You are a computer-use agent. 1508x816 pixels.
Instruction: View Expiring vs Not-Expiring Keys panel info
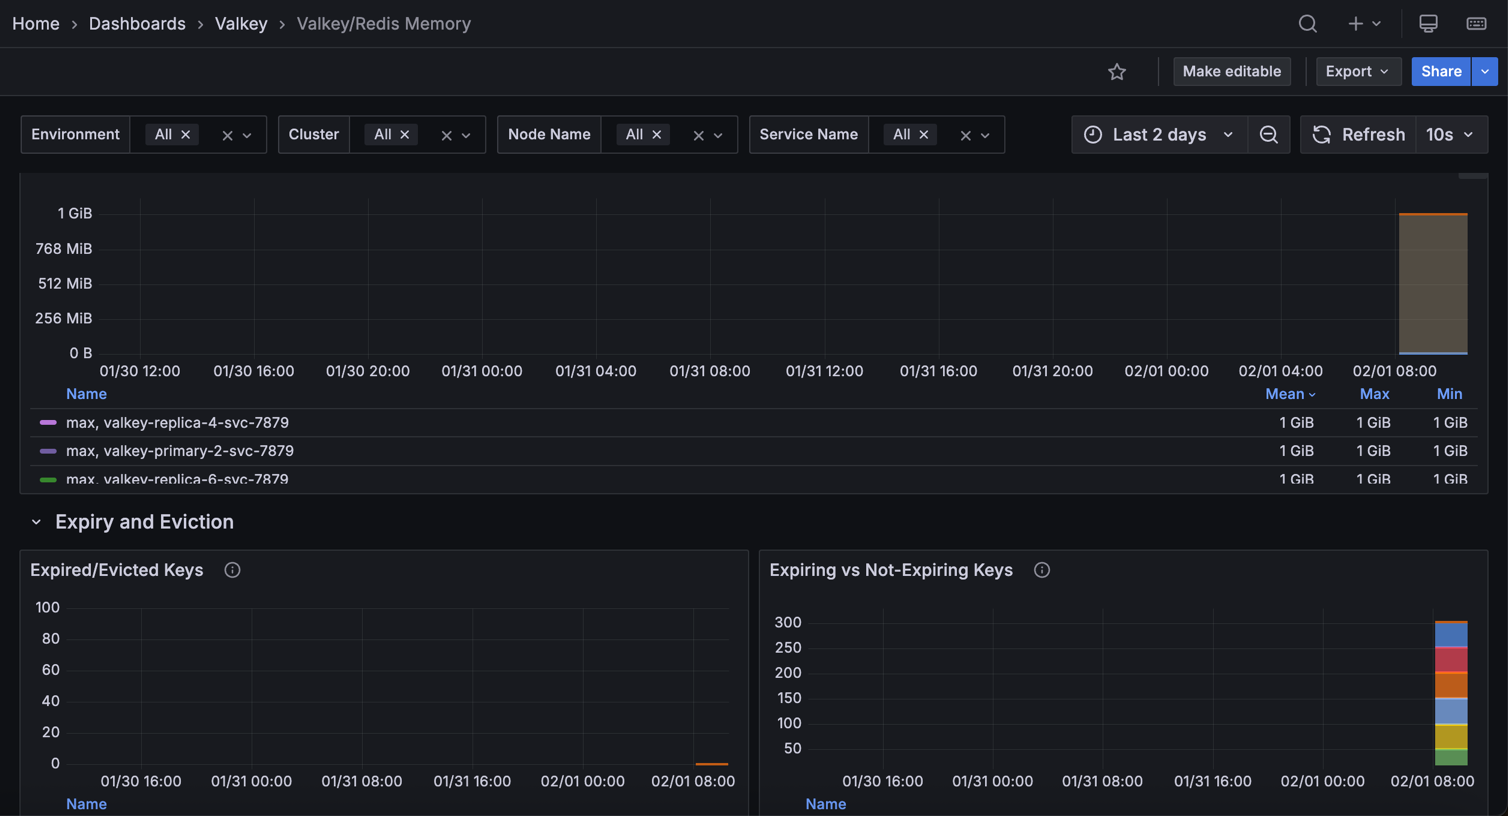pos(1041,570)
